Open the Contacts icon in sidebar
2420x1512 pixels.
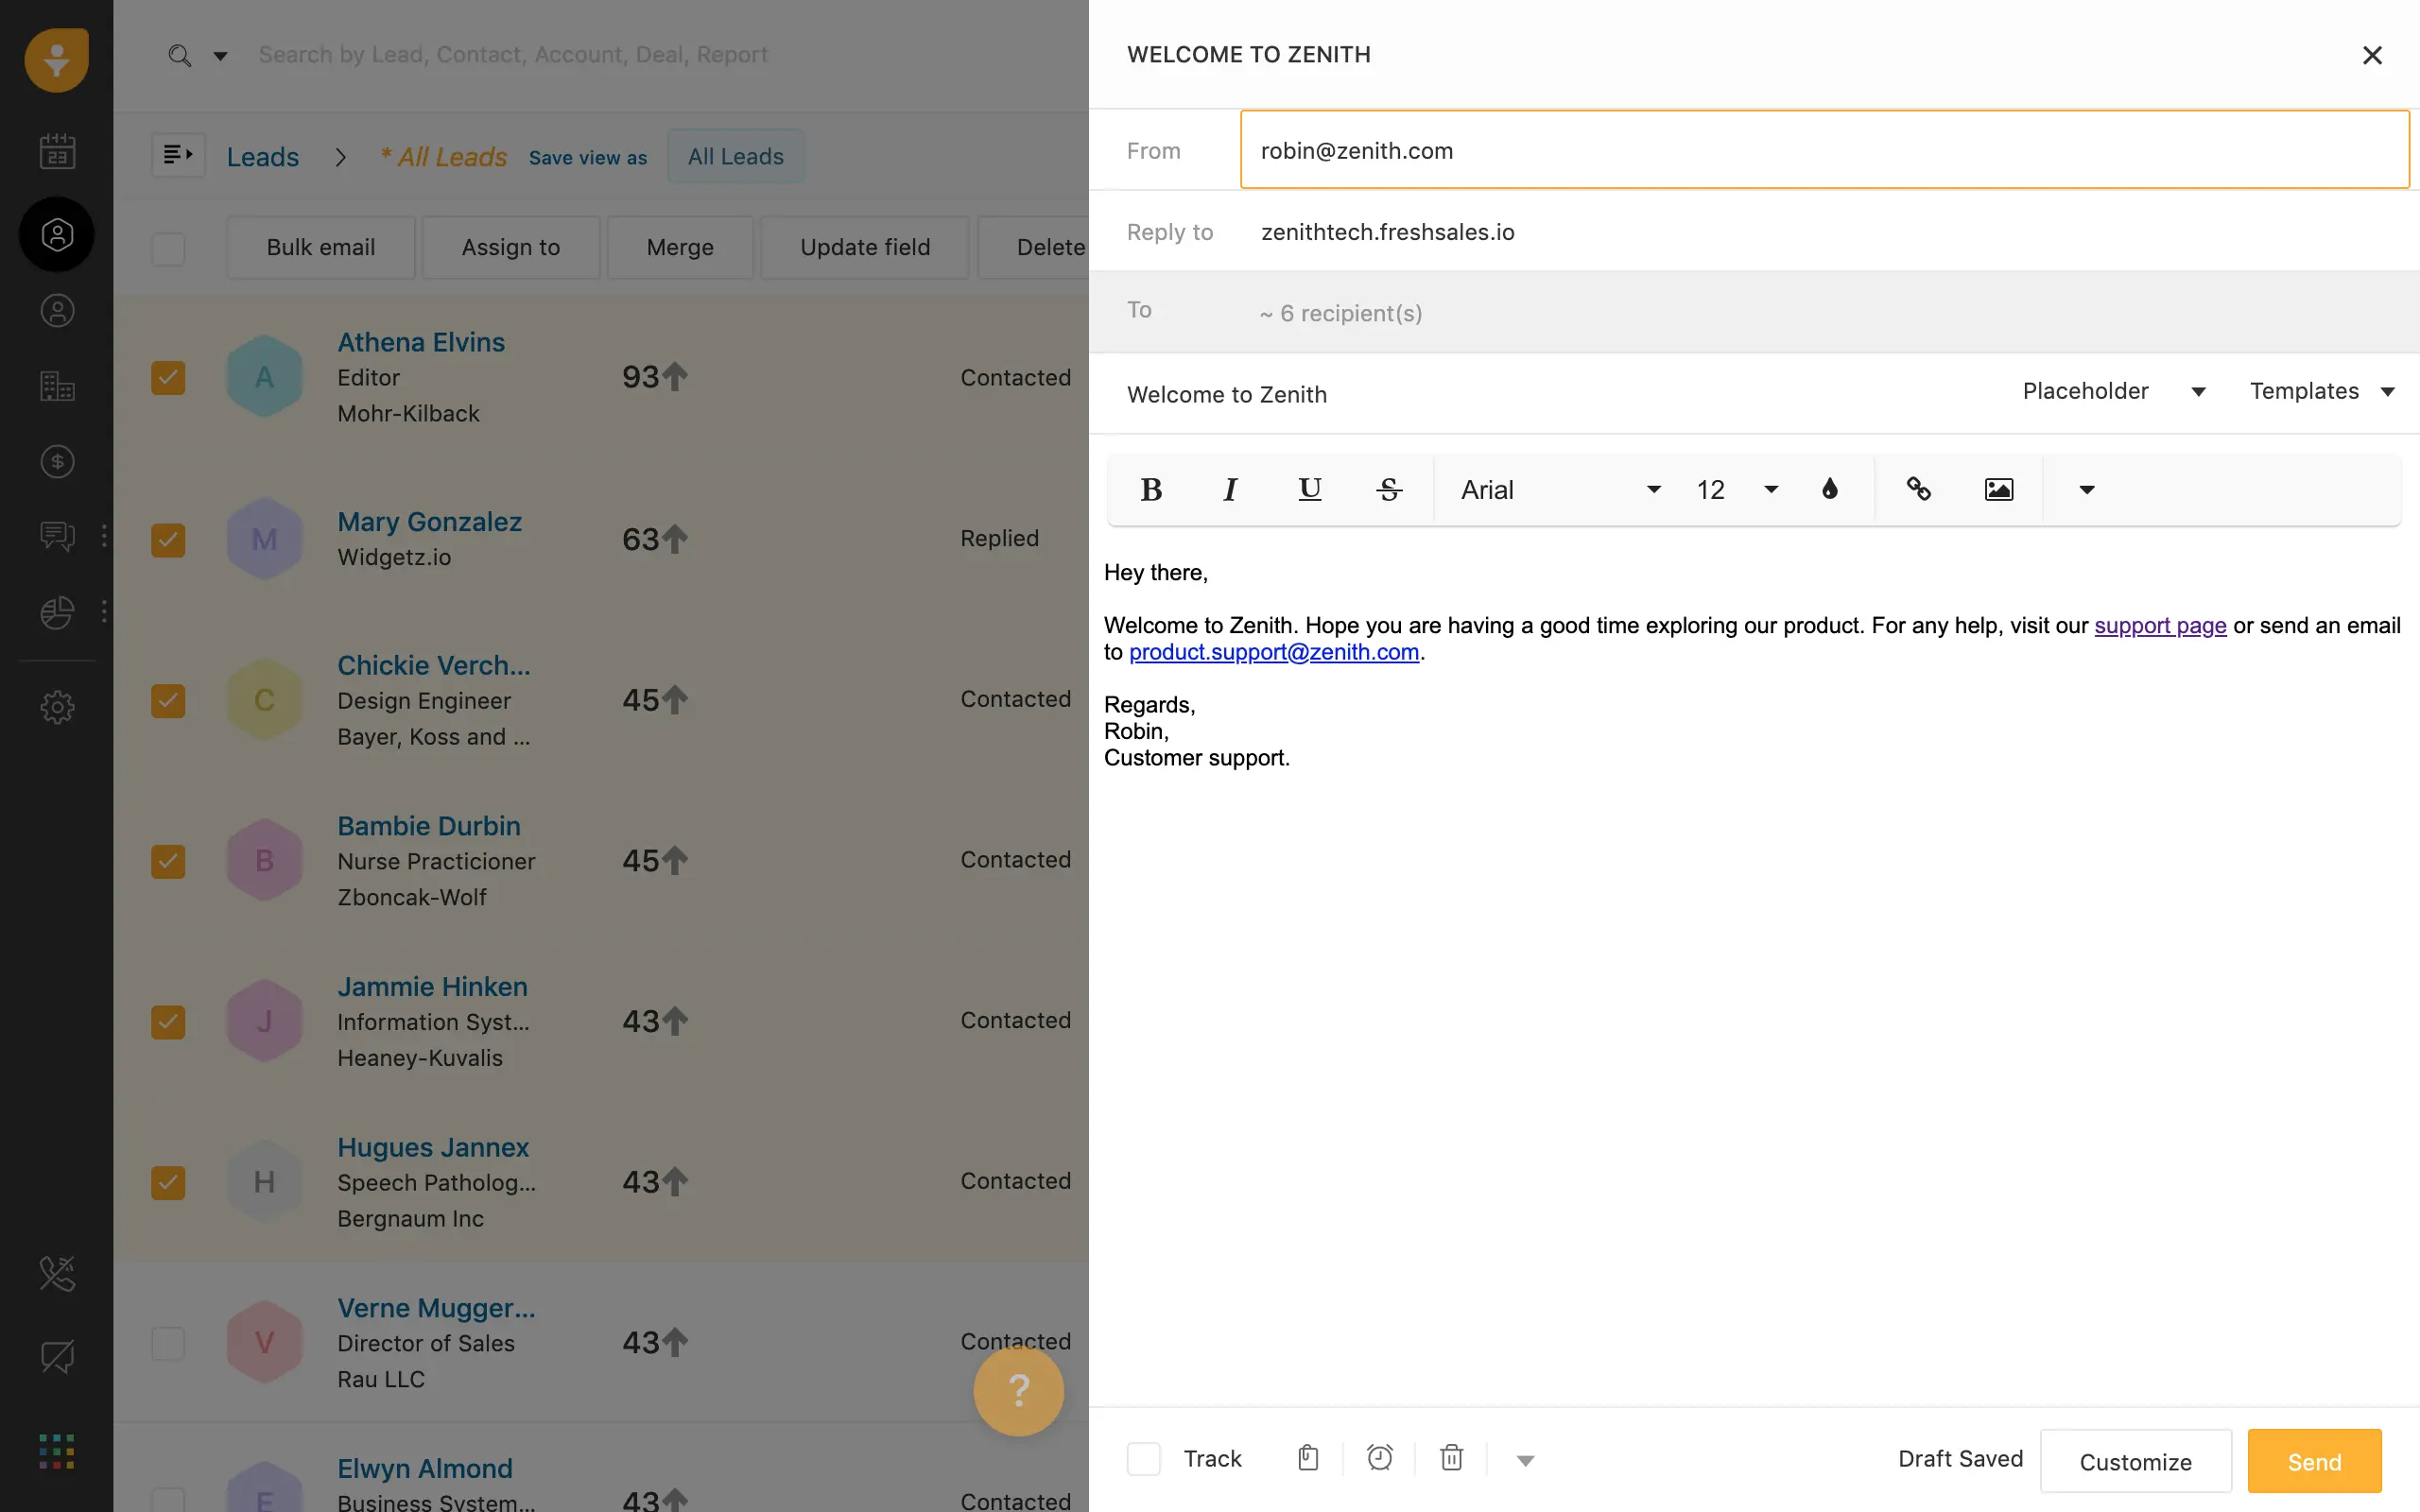tap(57, 311)
